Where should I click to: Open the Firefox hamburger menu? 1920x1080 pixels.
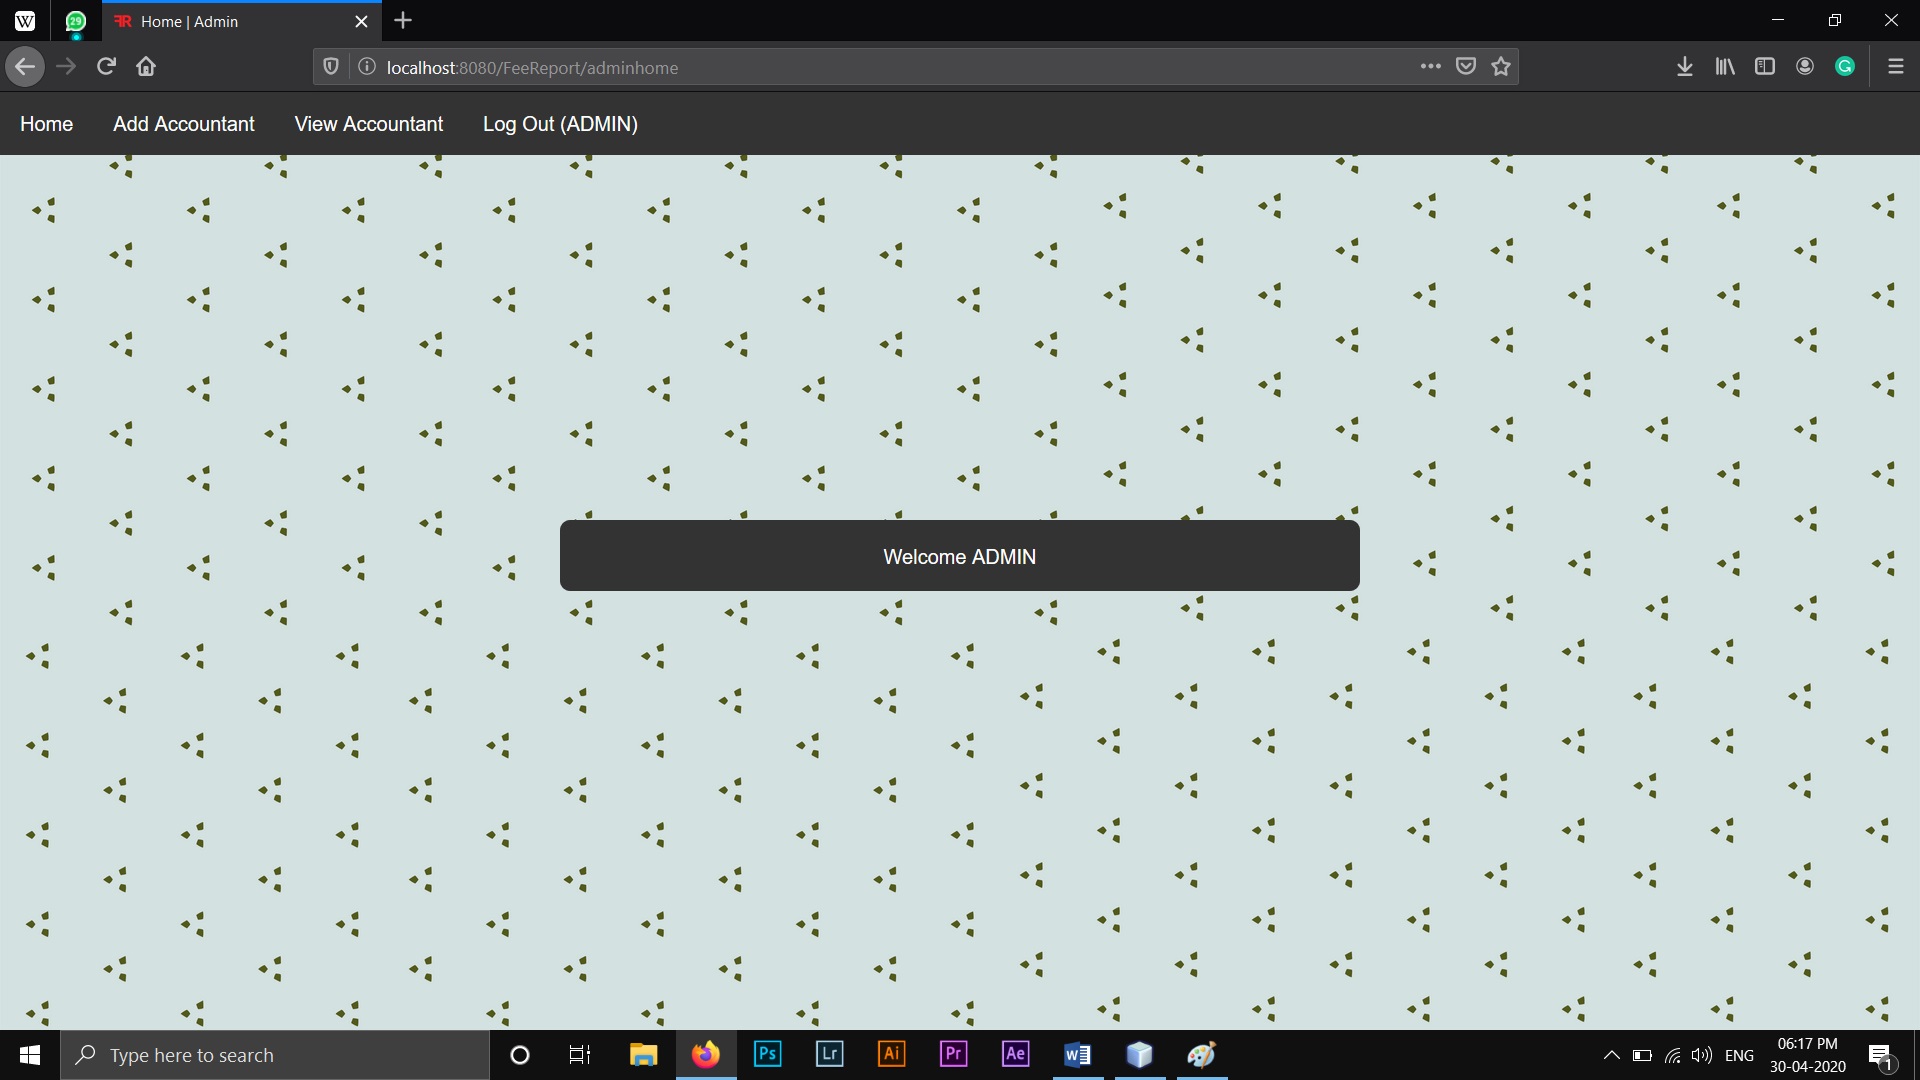click(1895, 67)
